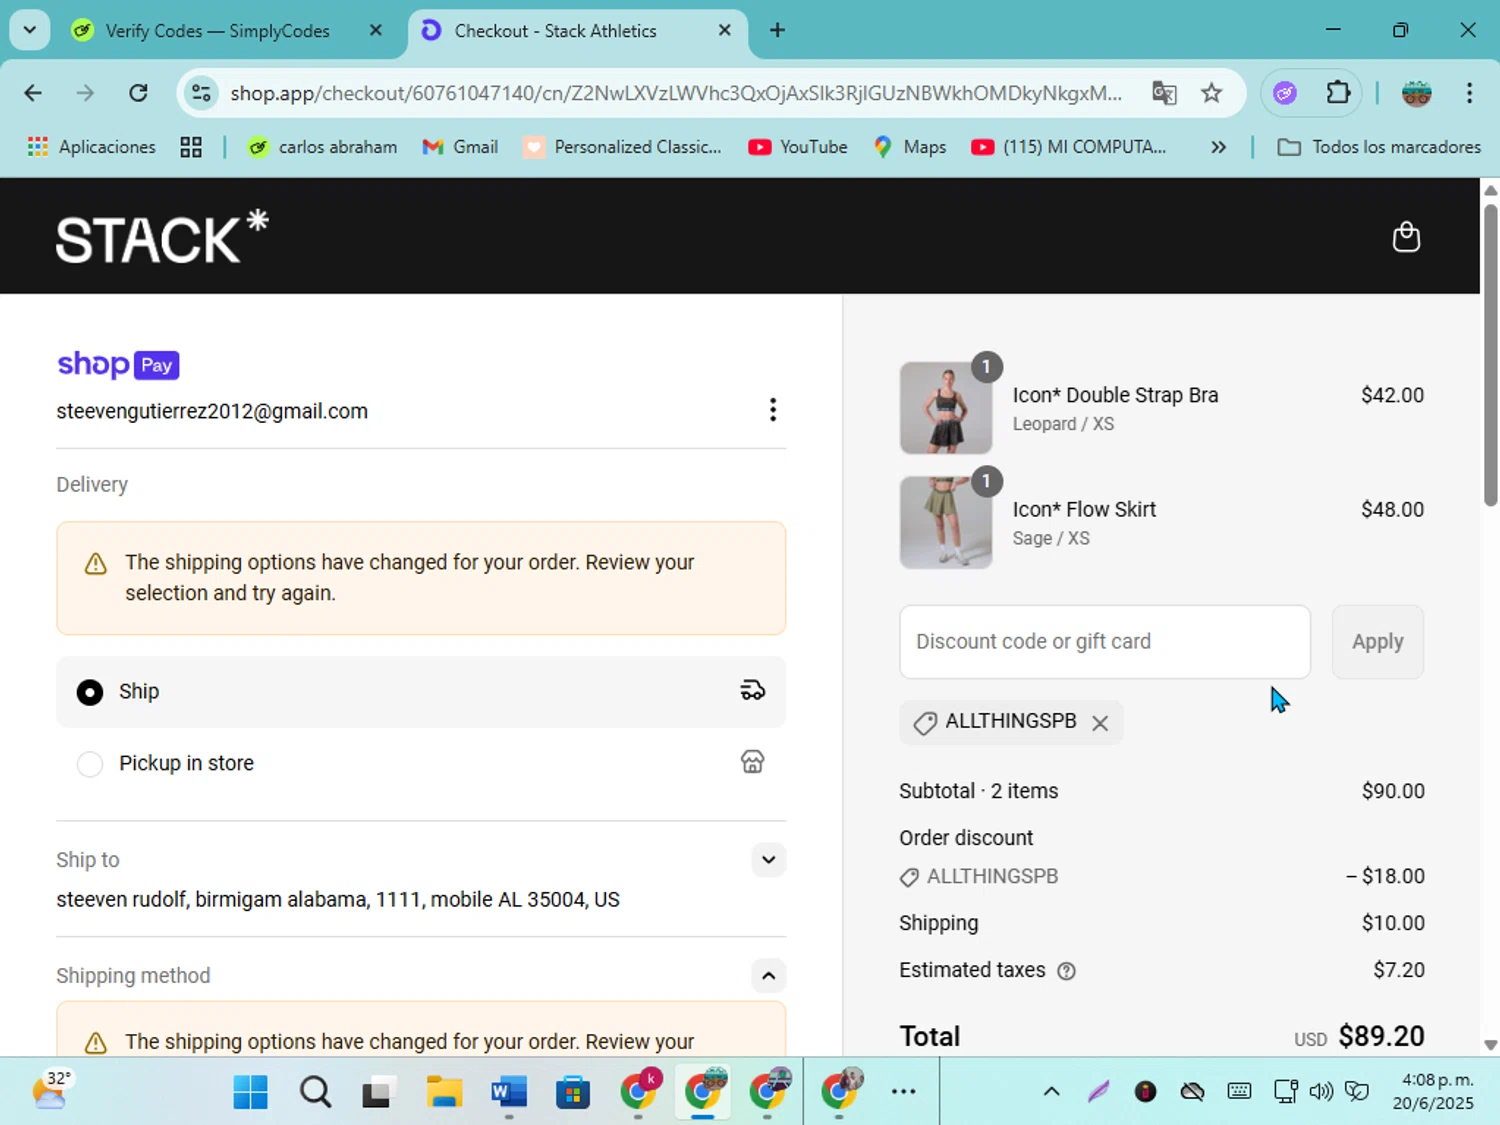
Task: Open site information icon in address bar
Action: [201, 93]
